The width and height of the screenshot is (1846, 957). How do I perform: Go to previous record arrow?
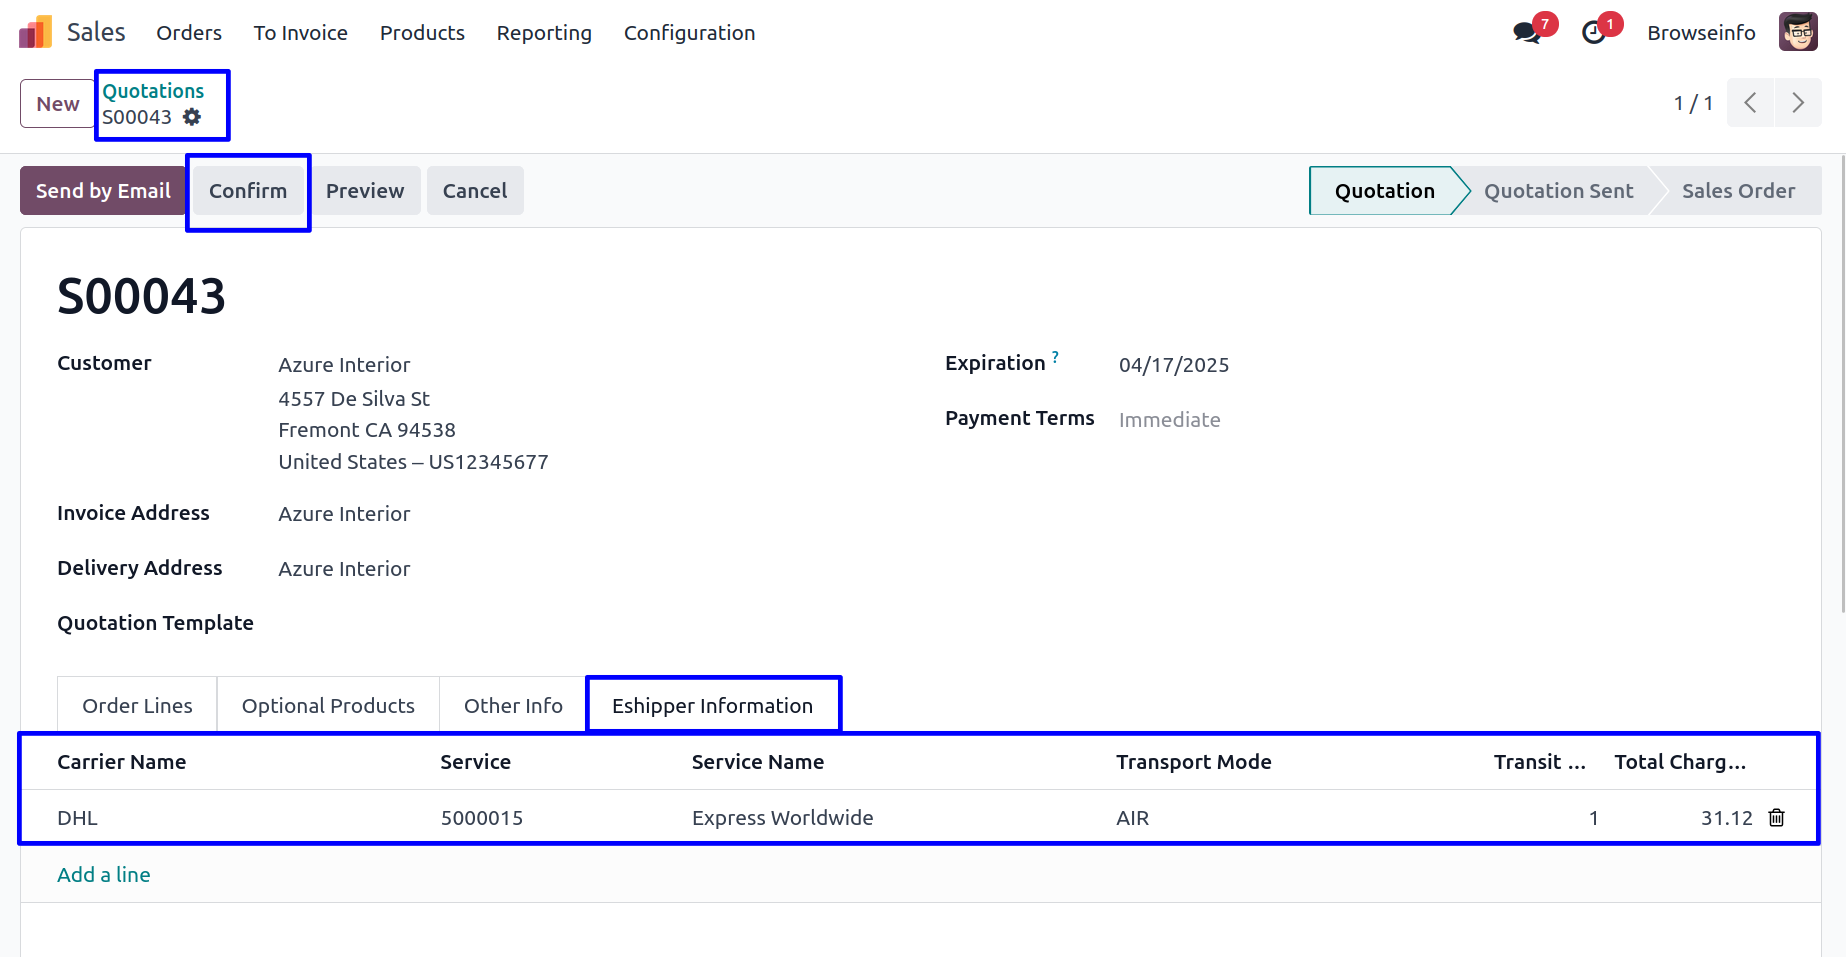pos(1750,103)
